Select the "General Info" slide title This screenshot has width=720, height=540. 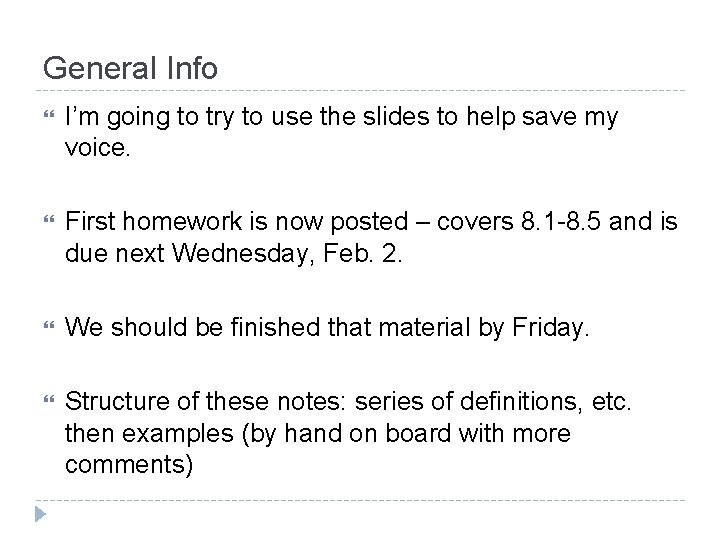(130, 68)
